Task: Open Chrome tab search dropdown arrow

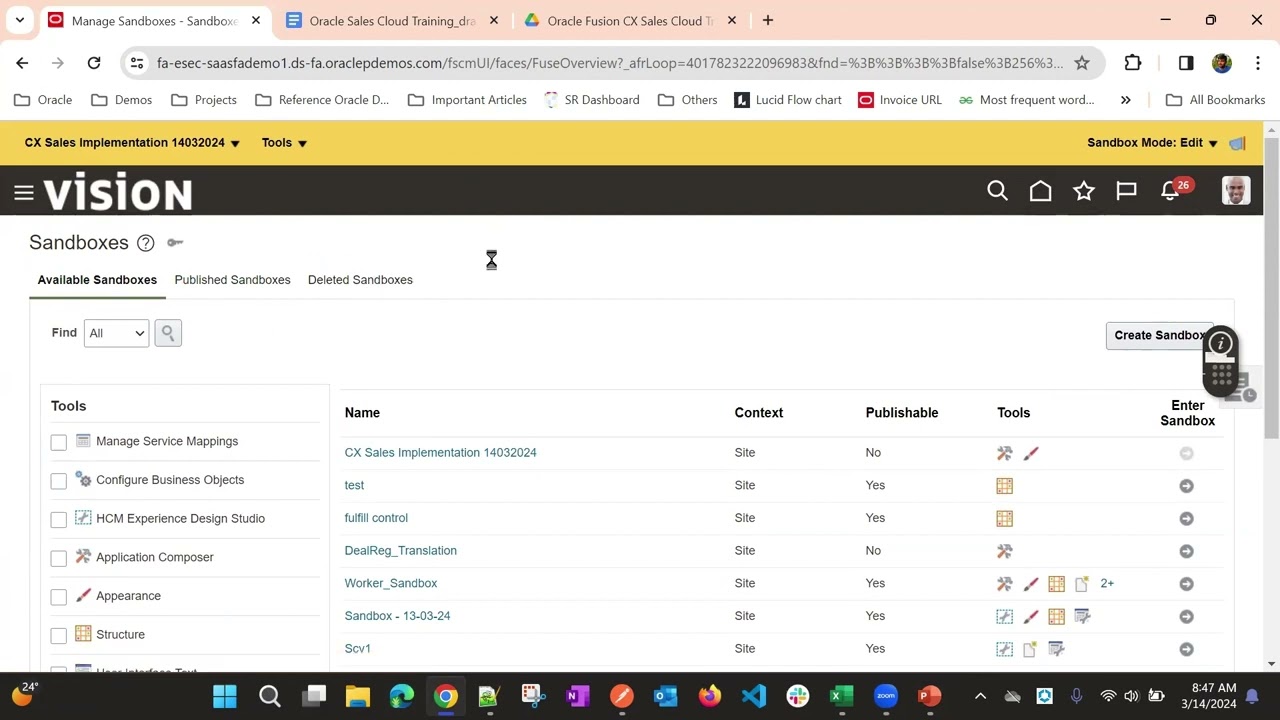Action: (19, 20)
